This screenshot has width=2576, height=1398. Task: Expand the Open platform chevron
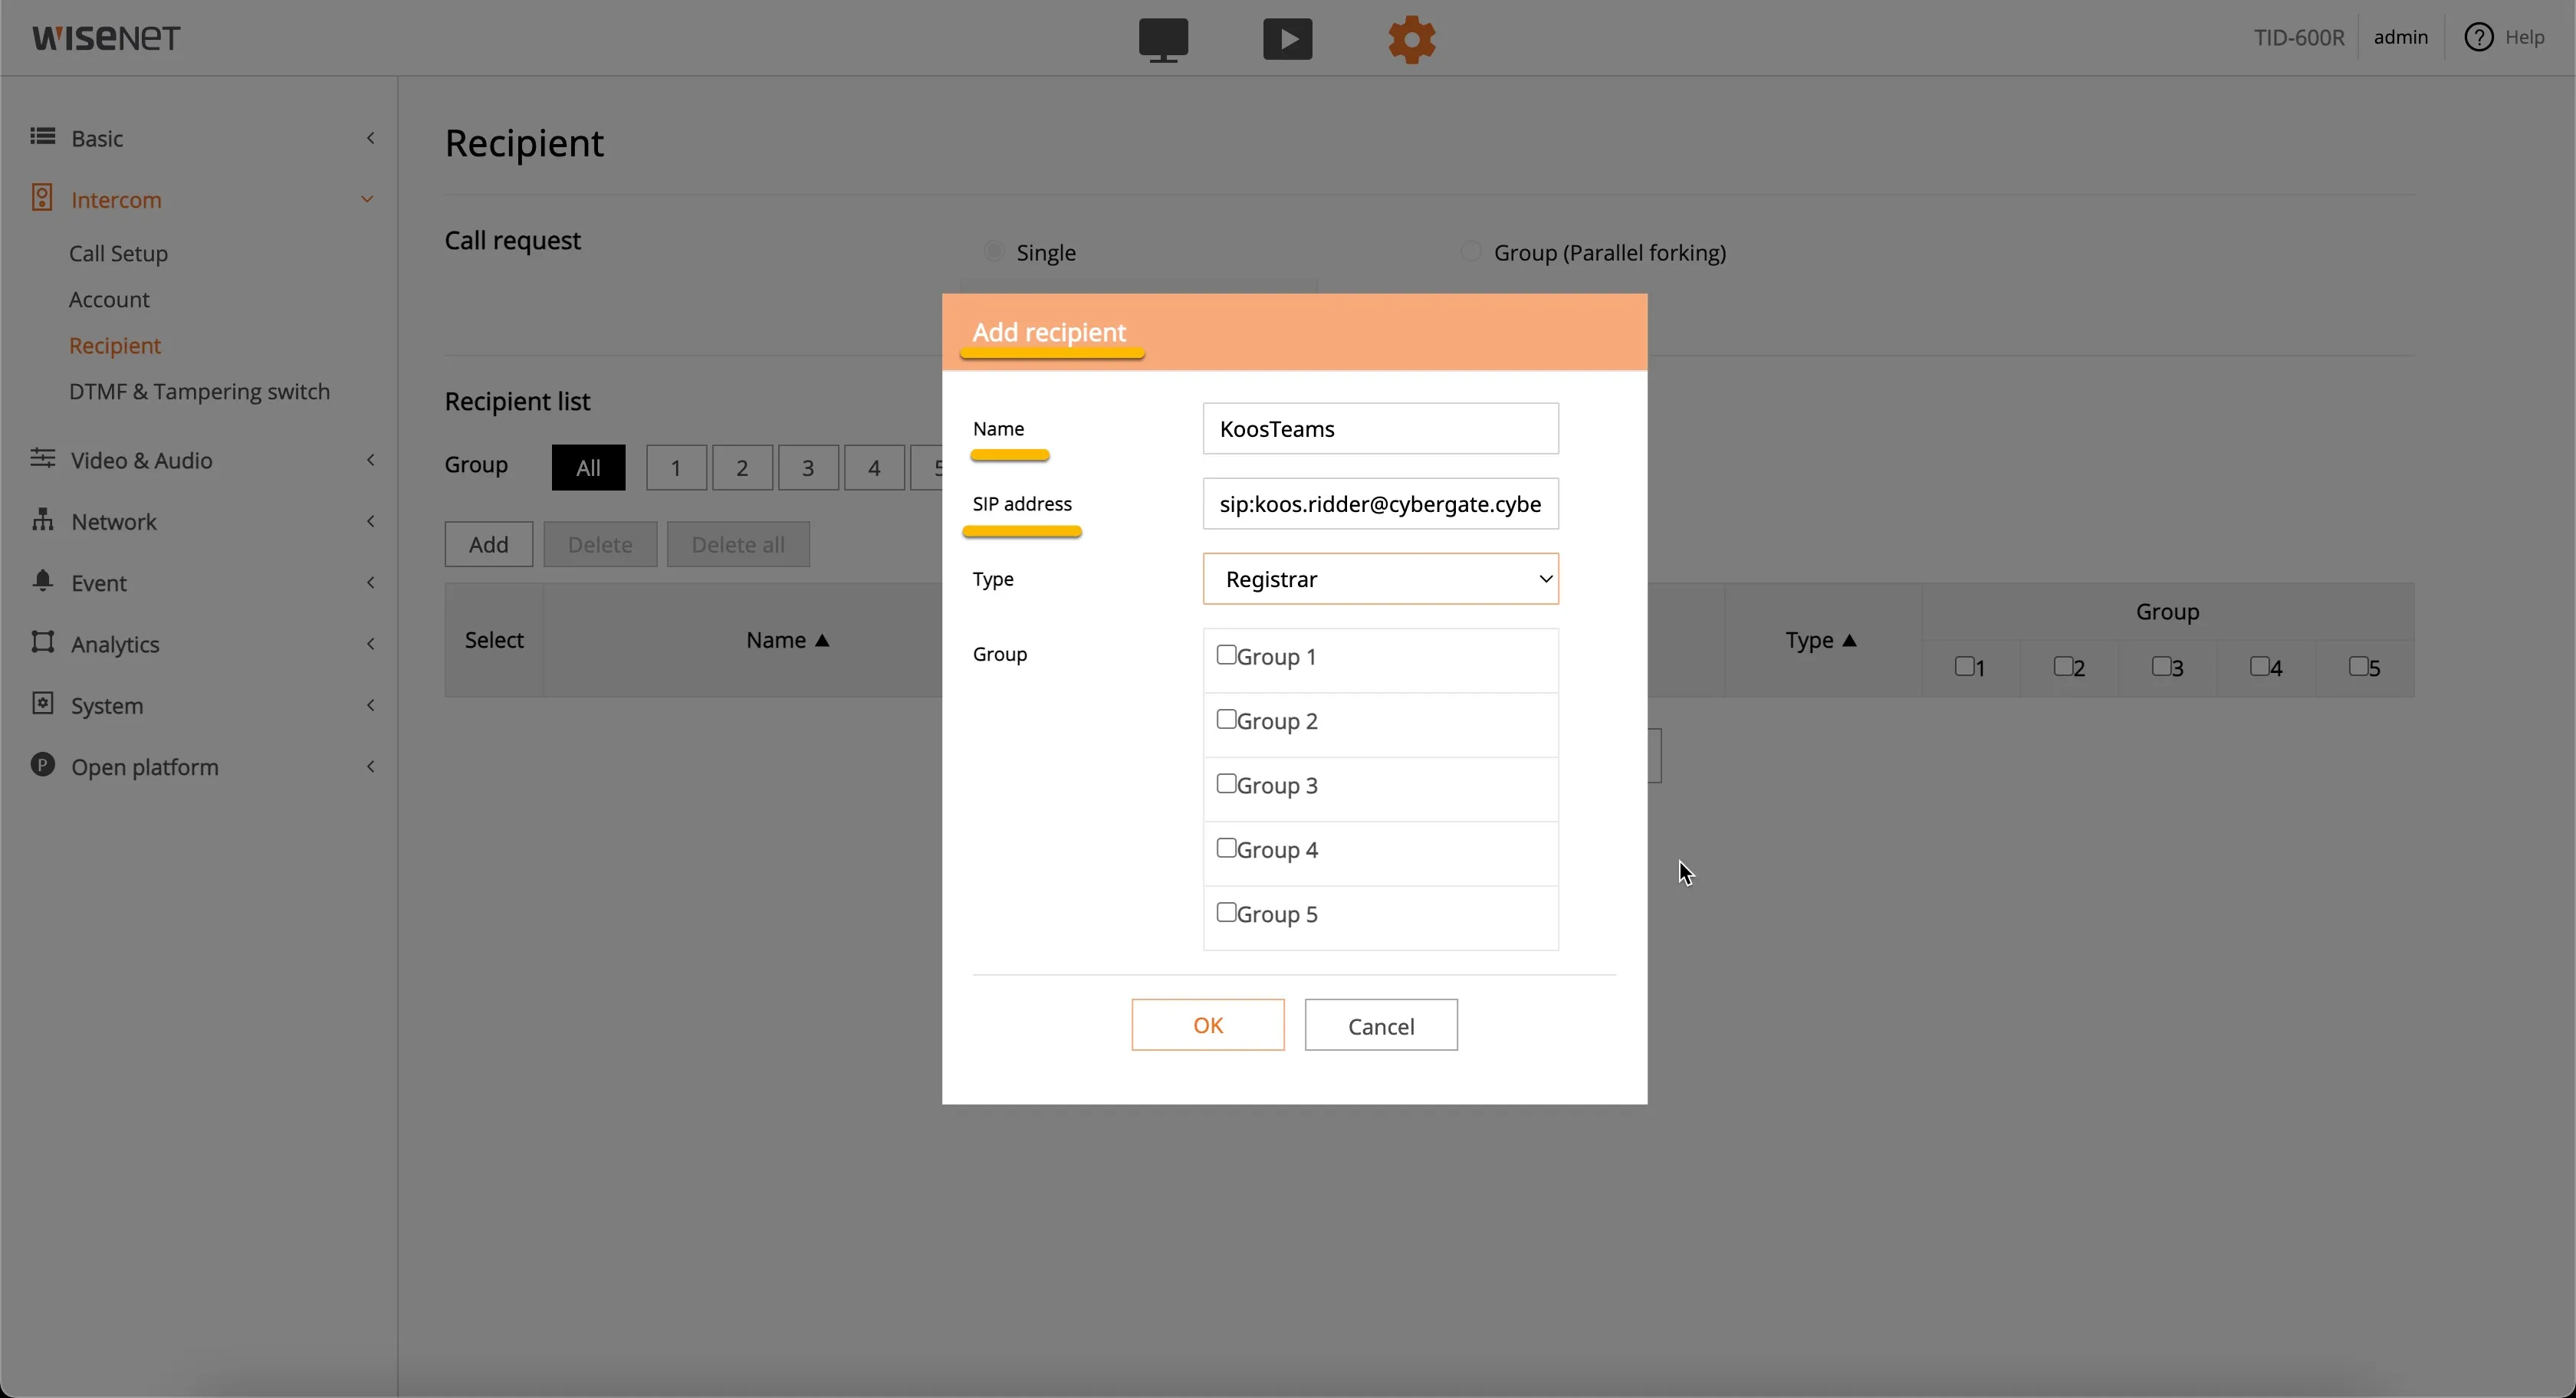[371, 767]
